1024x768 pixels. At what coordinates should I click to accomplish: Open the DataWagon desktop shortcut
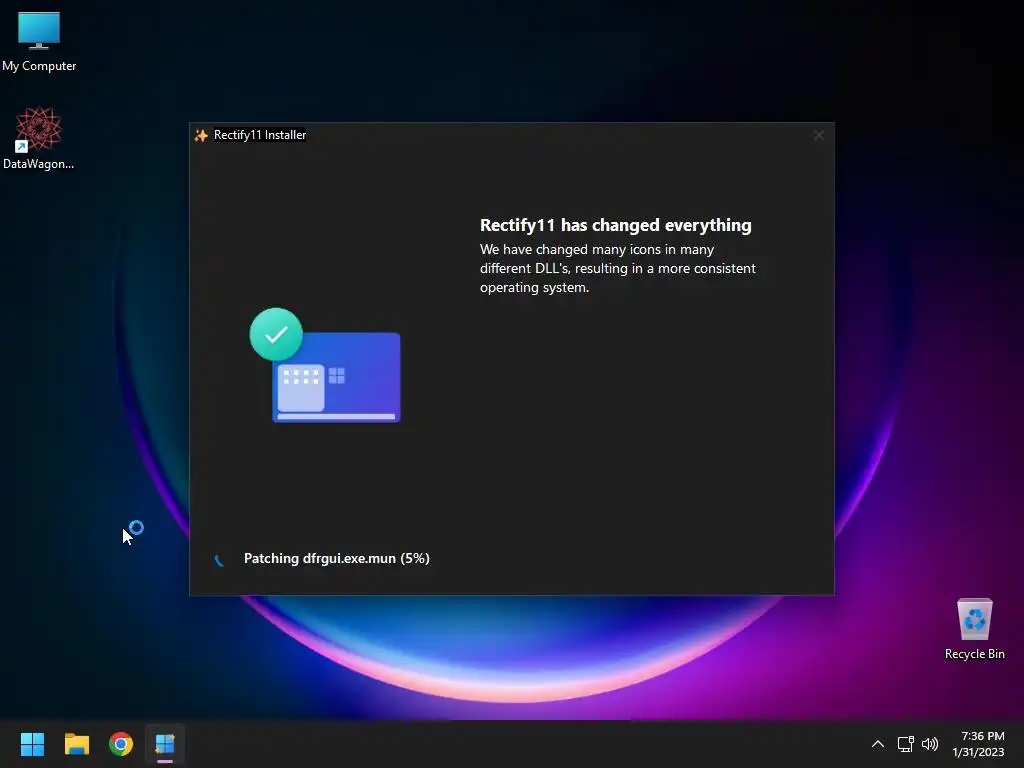39,138
